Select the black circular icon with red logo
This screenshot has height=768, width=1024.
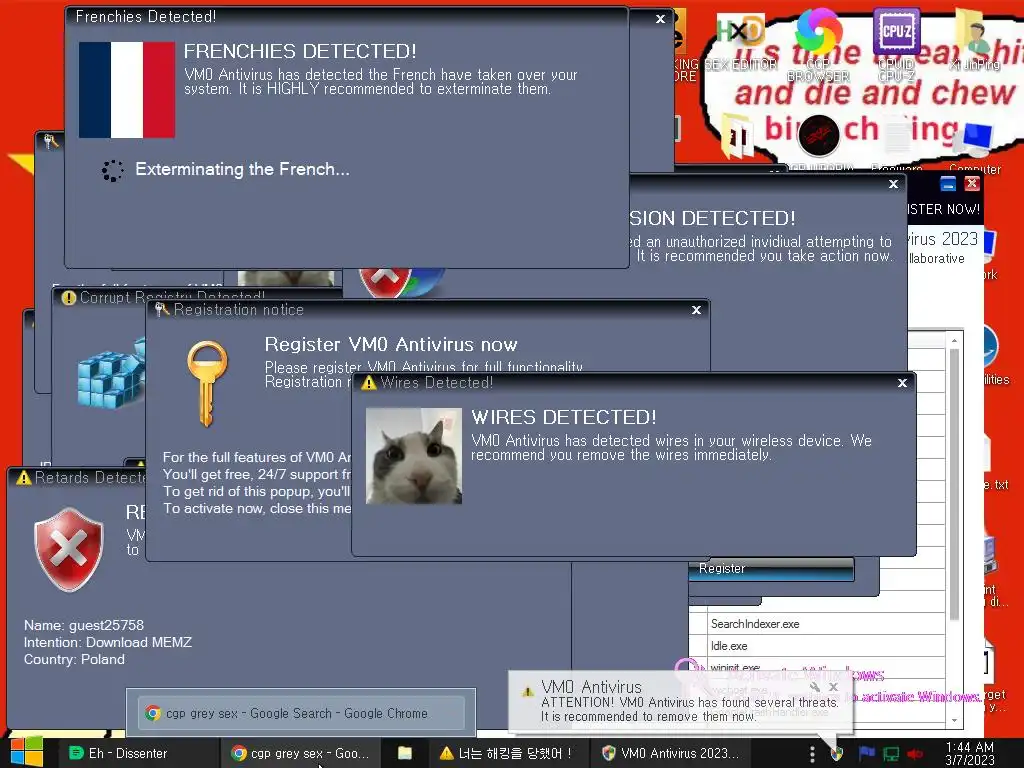click(x=818, y=135)
